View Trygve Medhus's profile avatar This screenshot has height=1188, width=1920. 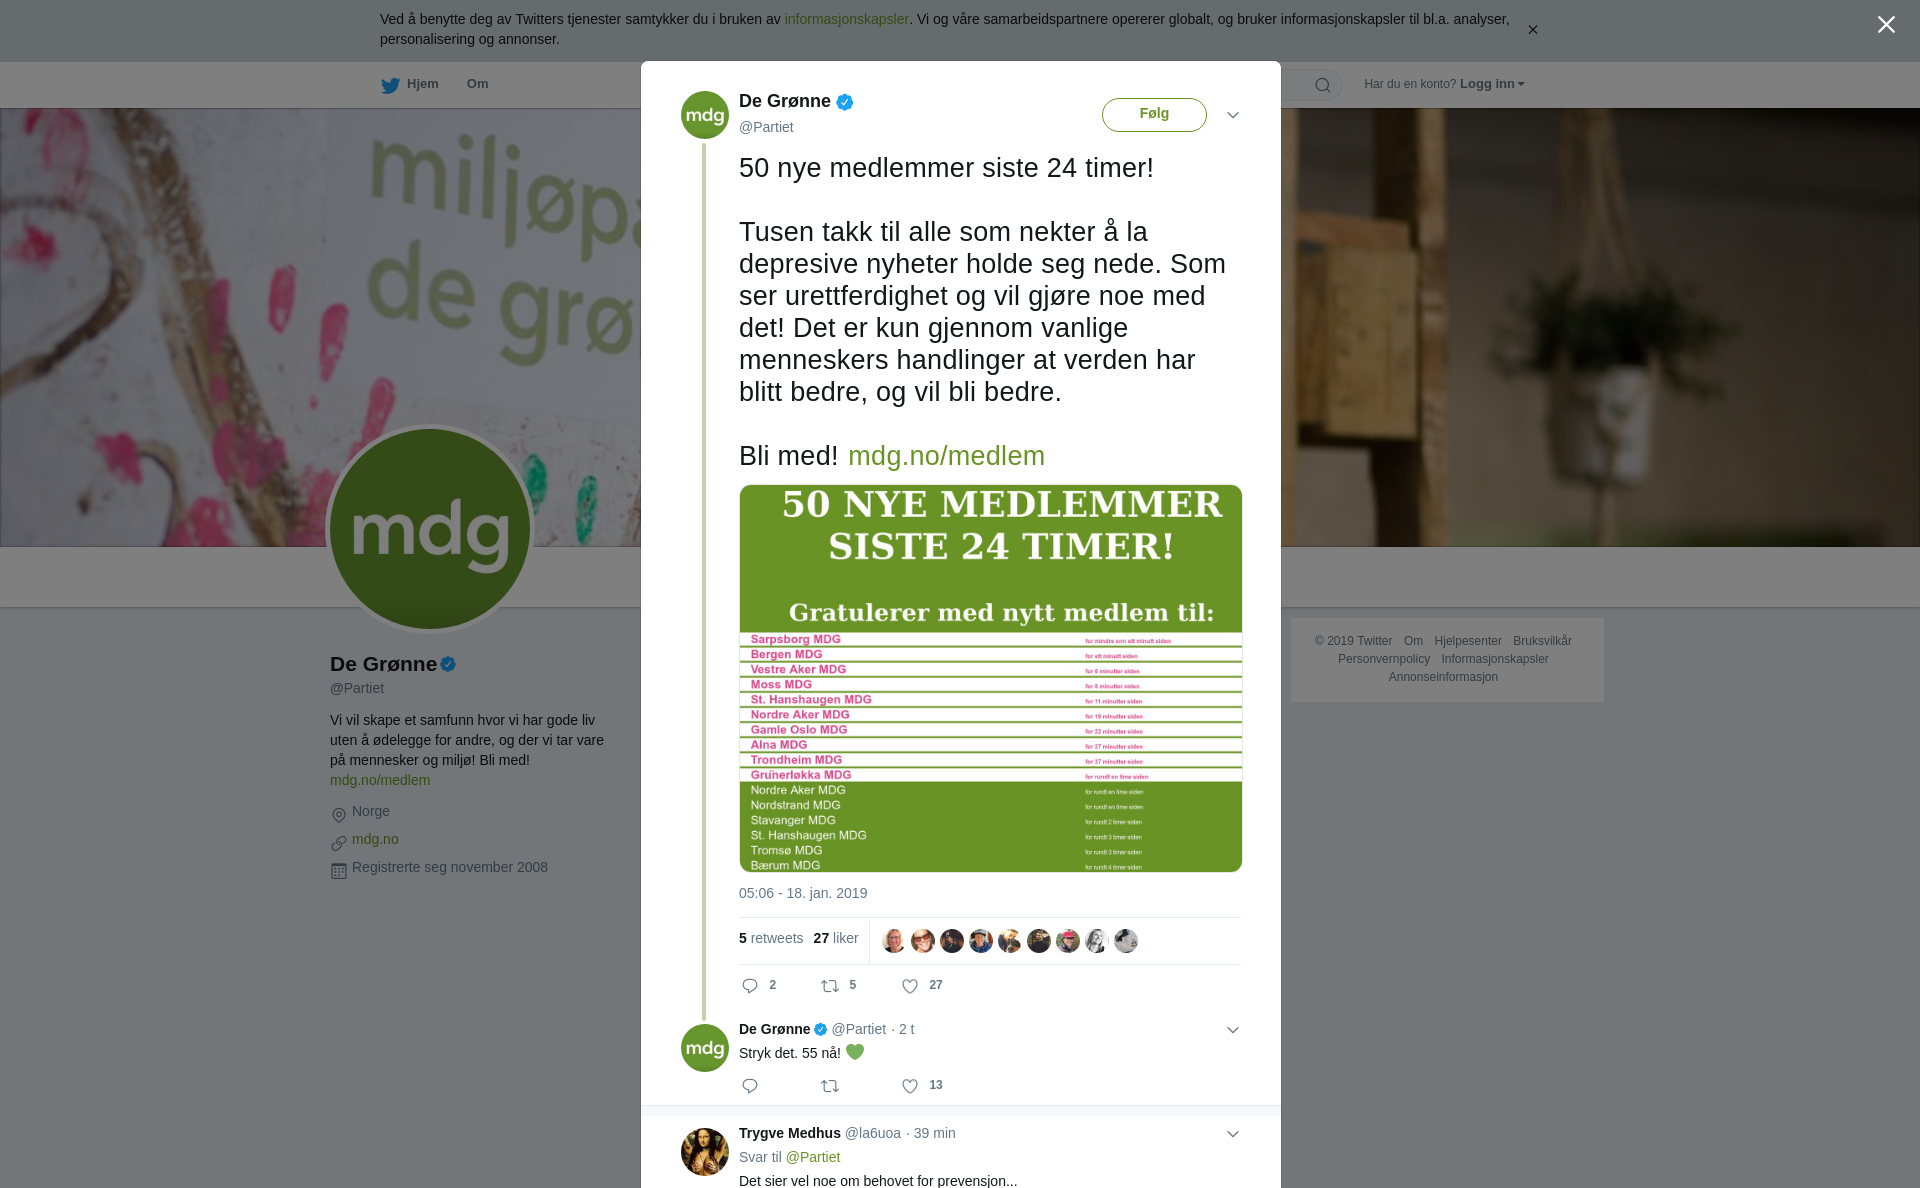pos(705,1152)
